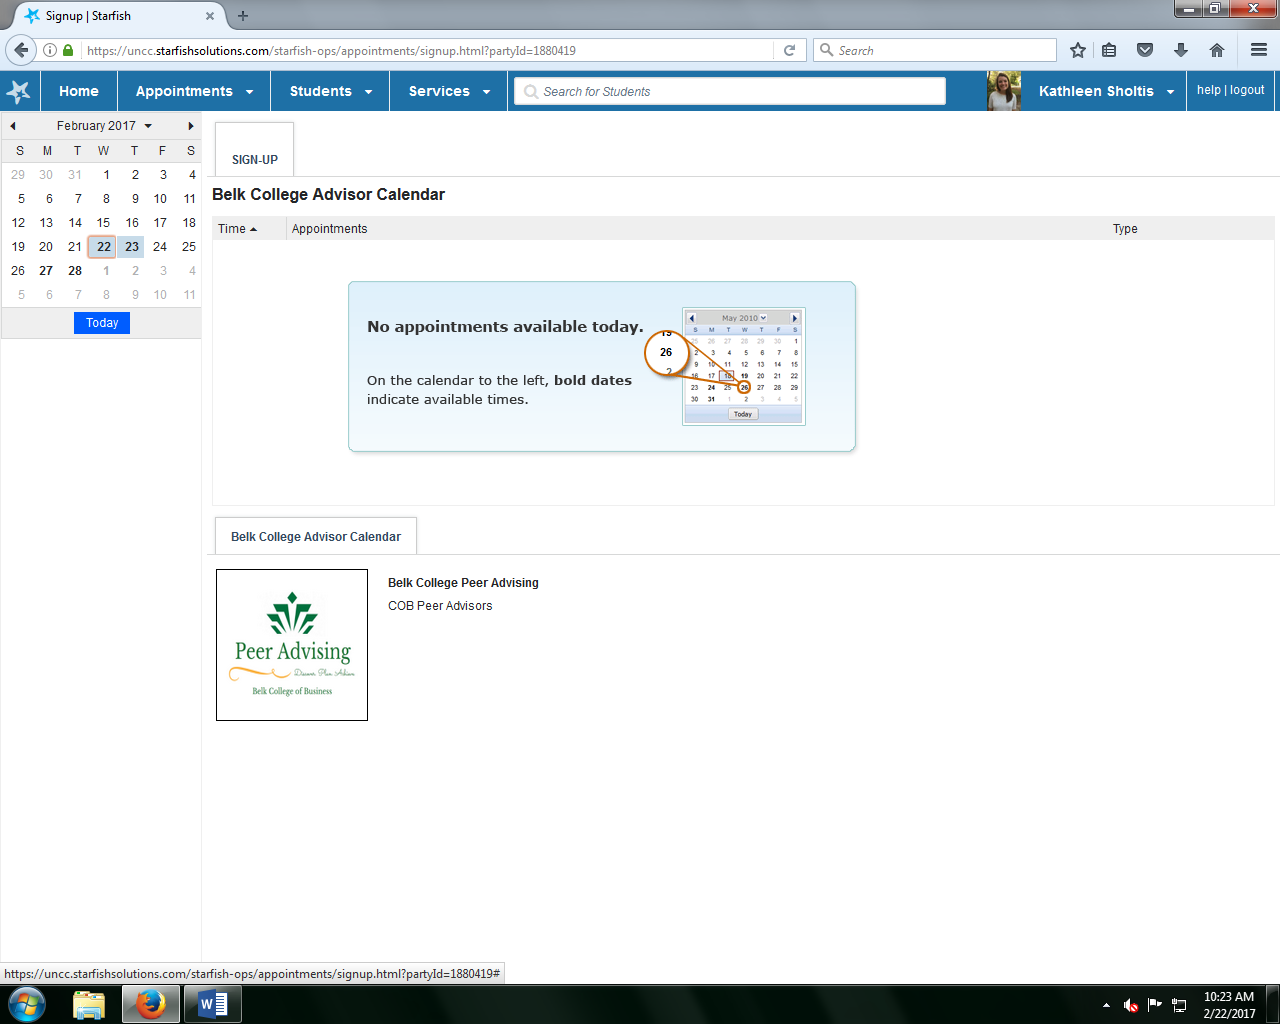Open Kathleen Sholtis user dropdown
1280x1024 pixels.
pyautogui.click(x=1106, y=91)
